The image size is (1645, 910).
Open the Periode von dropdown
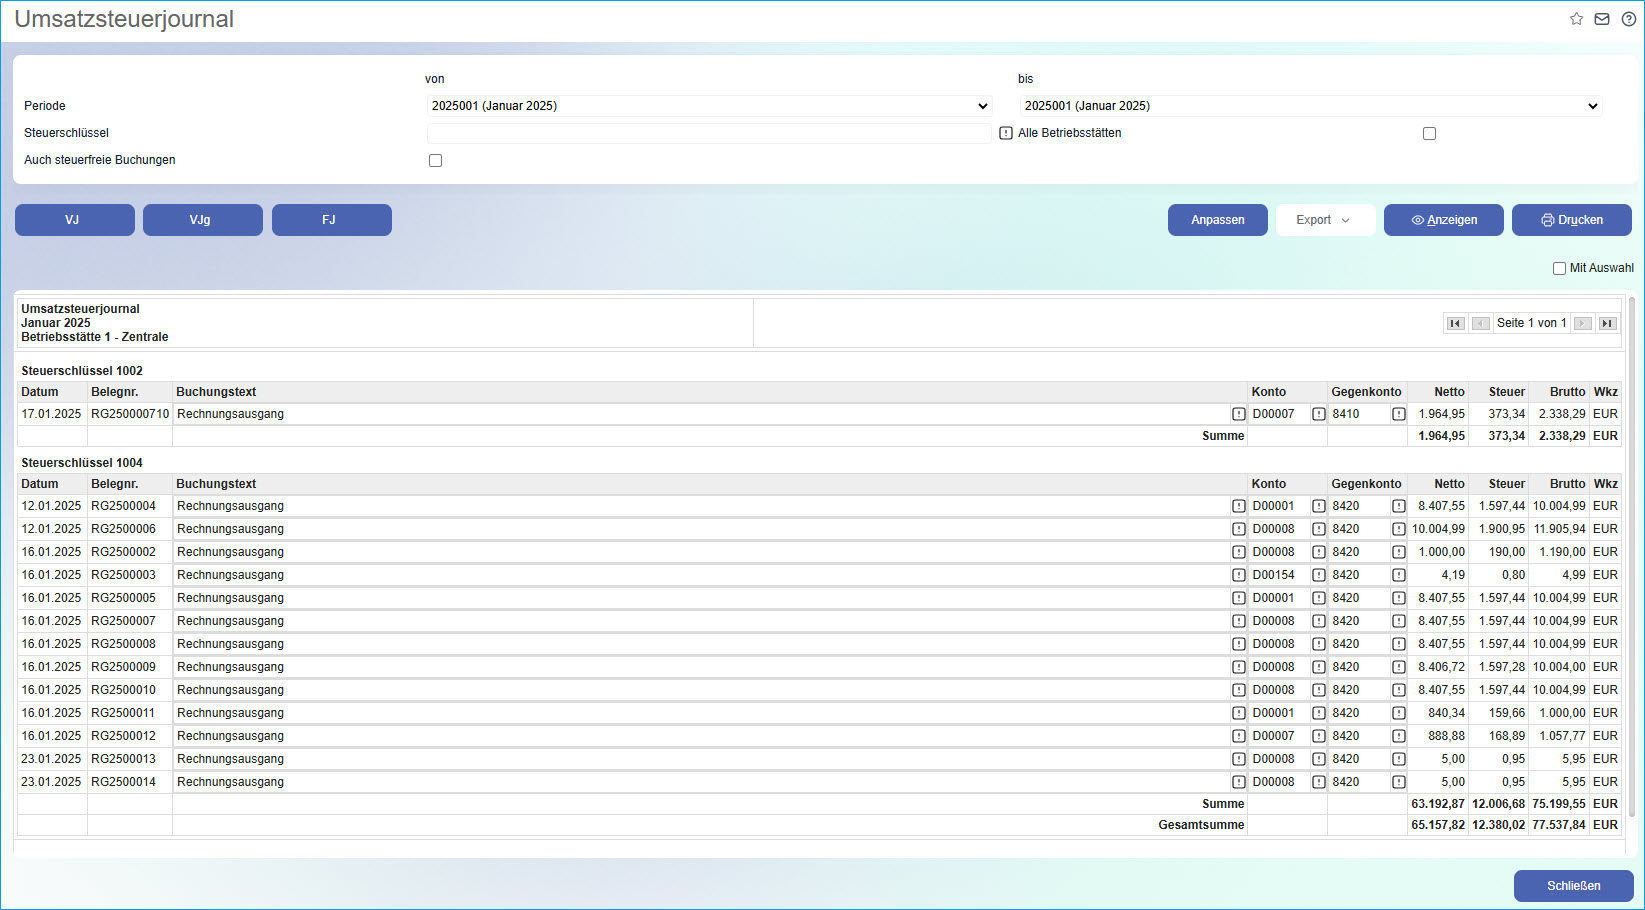coord(708,106)
